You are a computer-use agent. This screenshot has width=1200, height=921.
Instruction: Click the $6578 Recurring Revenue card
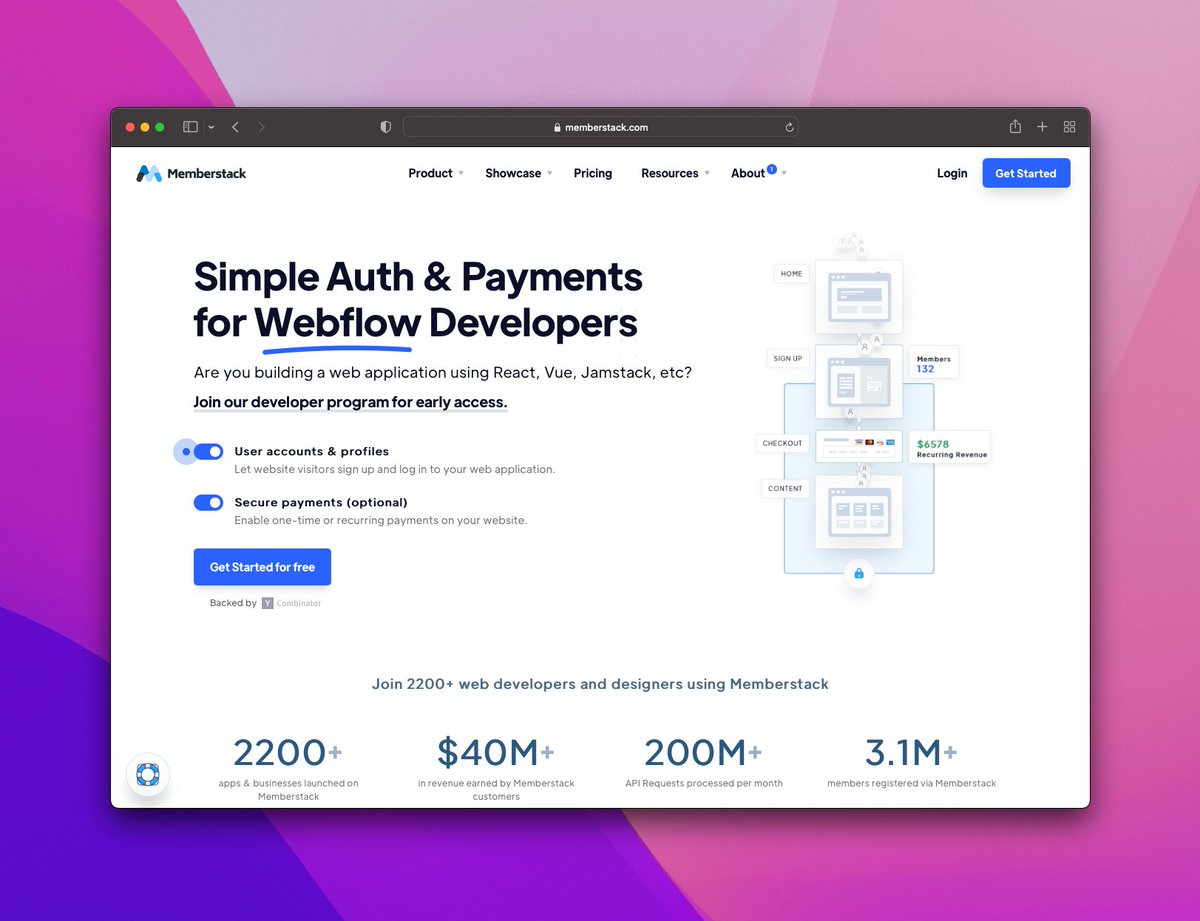click(x=950, y=448)
